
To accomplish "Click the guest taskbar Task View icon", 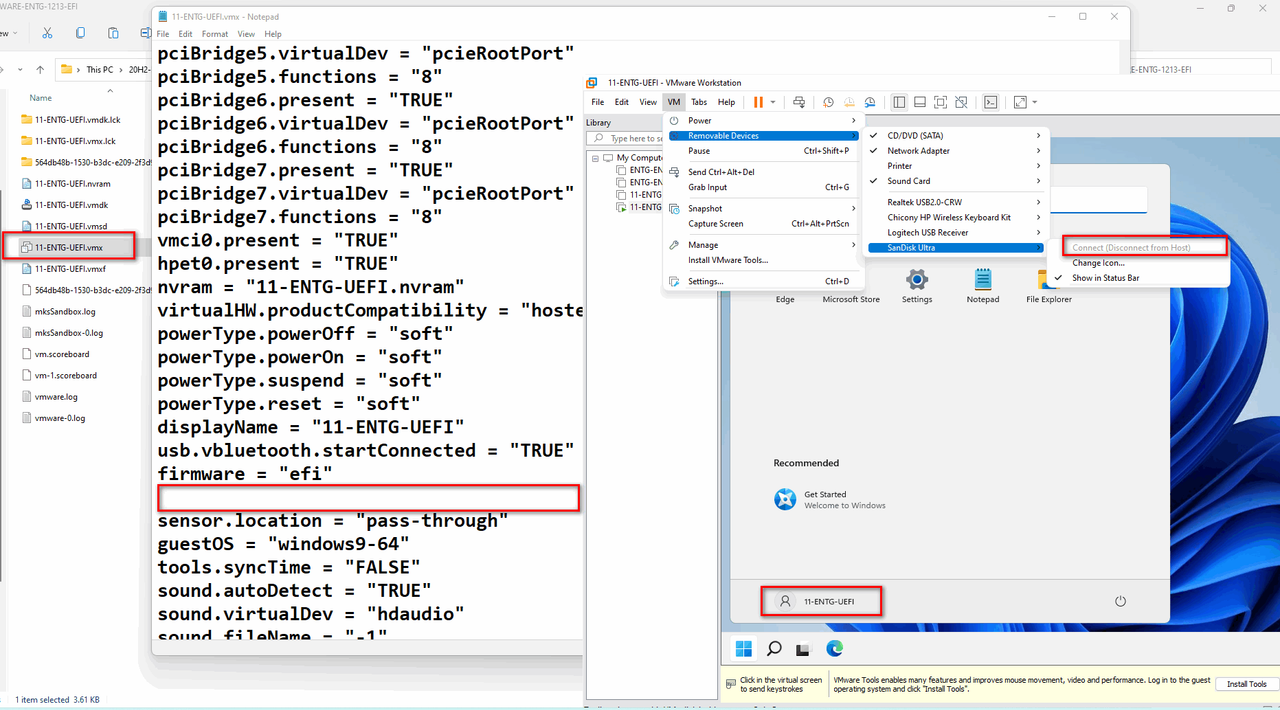I will 804,649.
